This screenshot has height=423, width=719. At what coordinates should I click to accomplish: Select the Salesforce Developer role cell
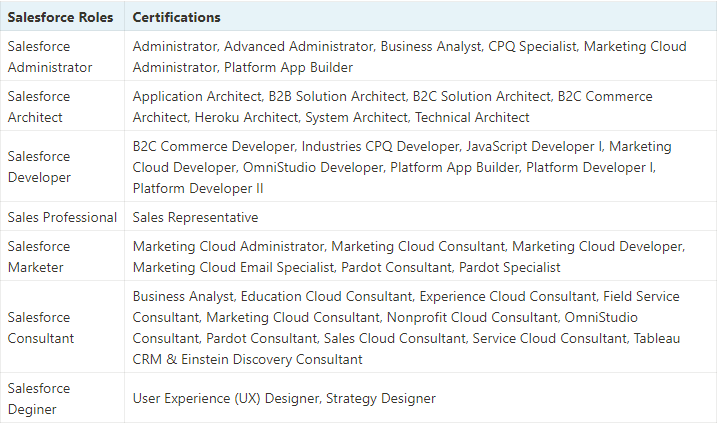click(62, 167)
